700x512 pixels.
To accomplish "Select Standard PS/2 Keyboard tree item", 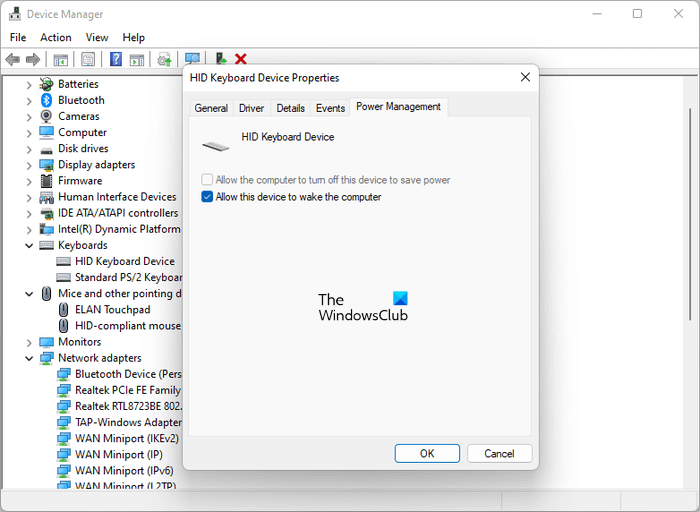I will [128, 277].
